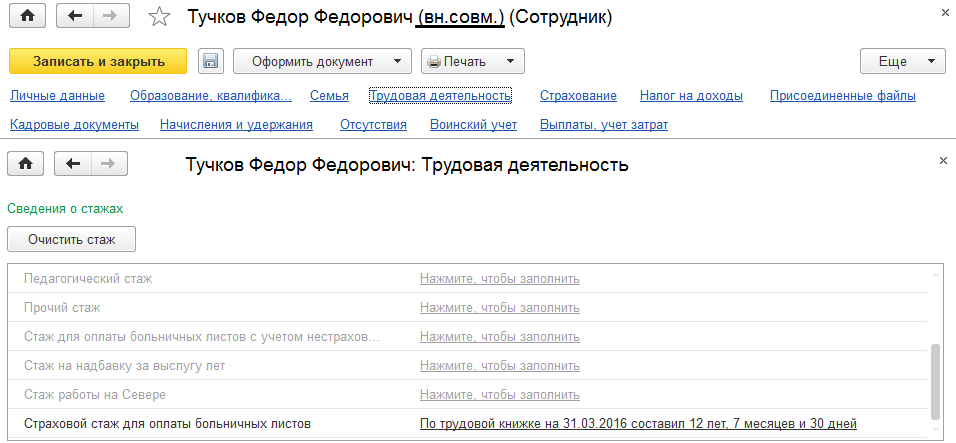Click home icon in Трудовая деятельность panel

[x=26, y=163]
